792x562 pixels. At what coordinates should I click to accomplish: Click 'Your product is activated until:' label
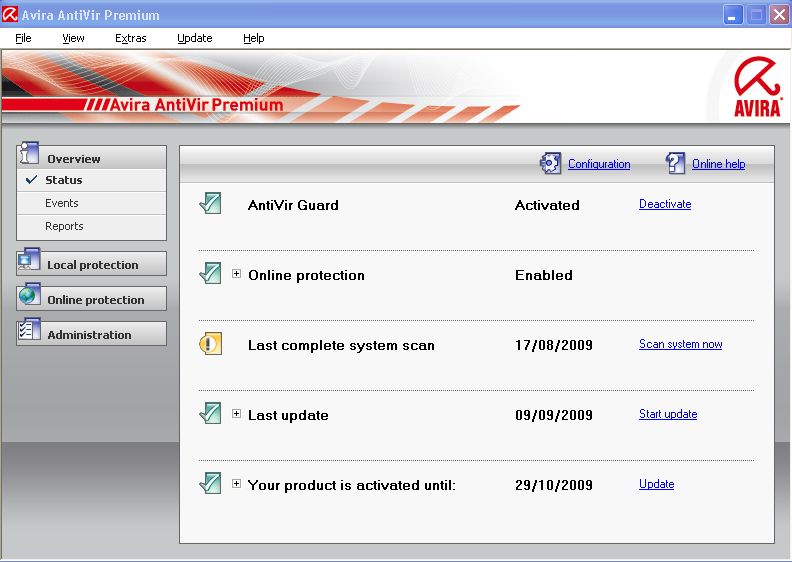(352, 485)
